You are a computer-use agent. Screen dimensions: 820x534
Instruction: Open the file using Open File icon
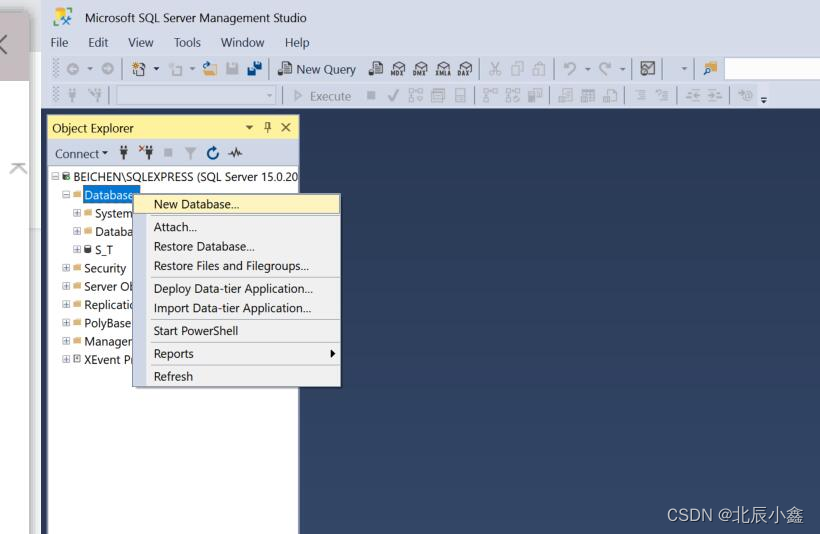click(210, 69)
